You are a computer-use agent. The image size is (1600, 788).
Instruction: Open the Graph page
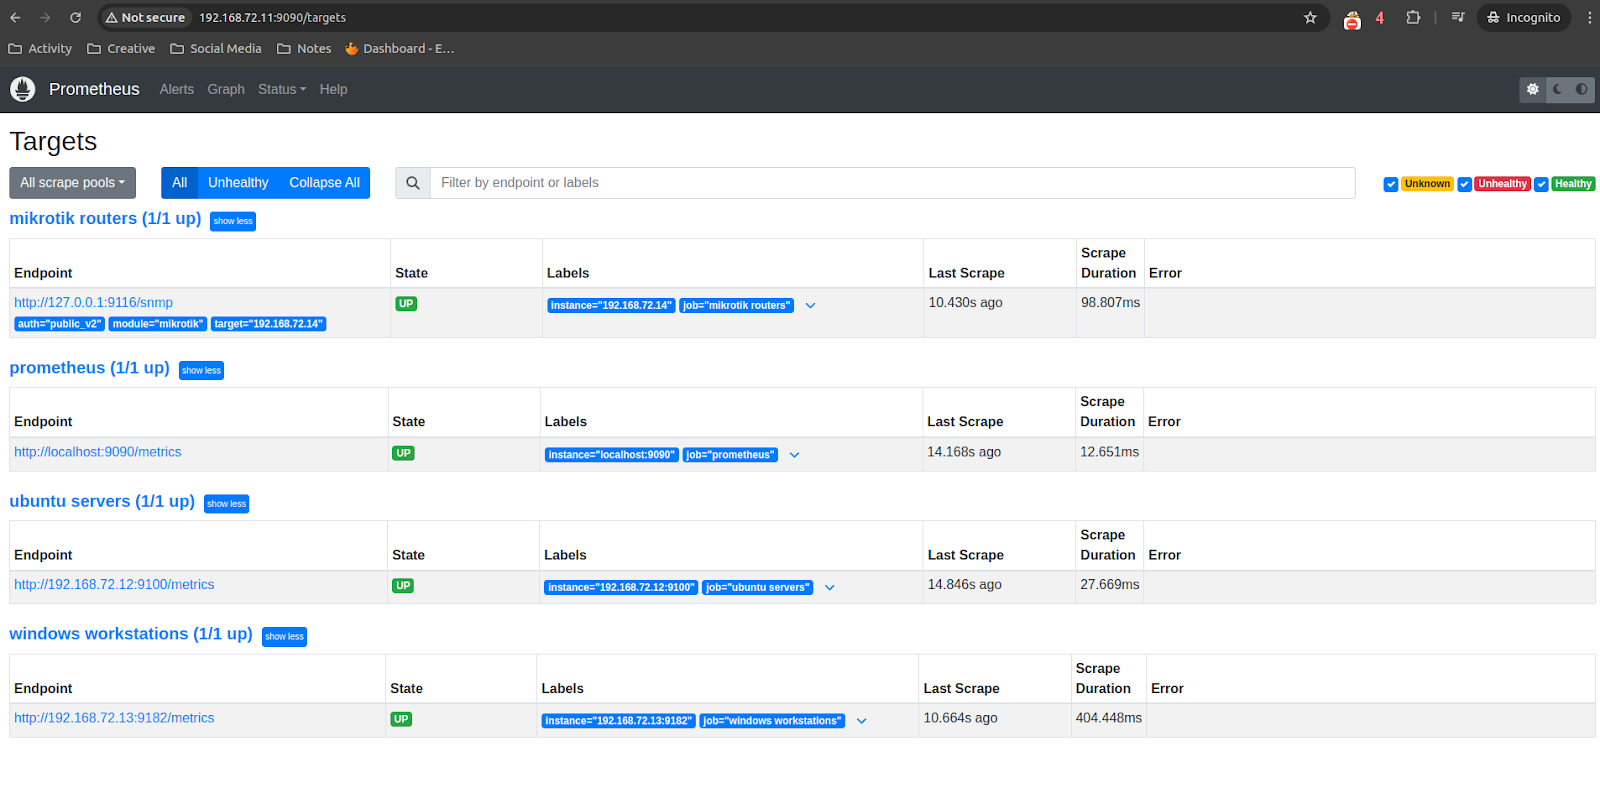[226, 89]
